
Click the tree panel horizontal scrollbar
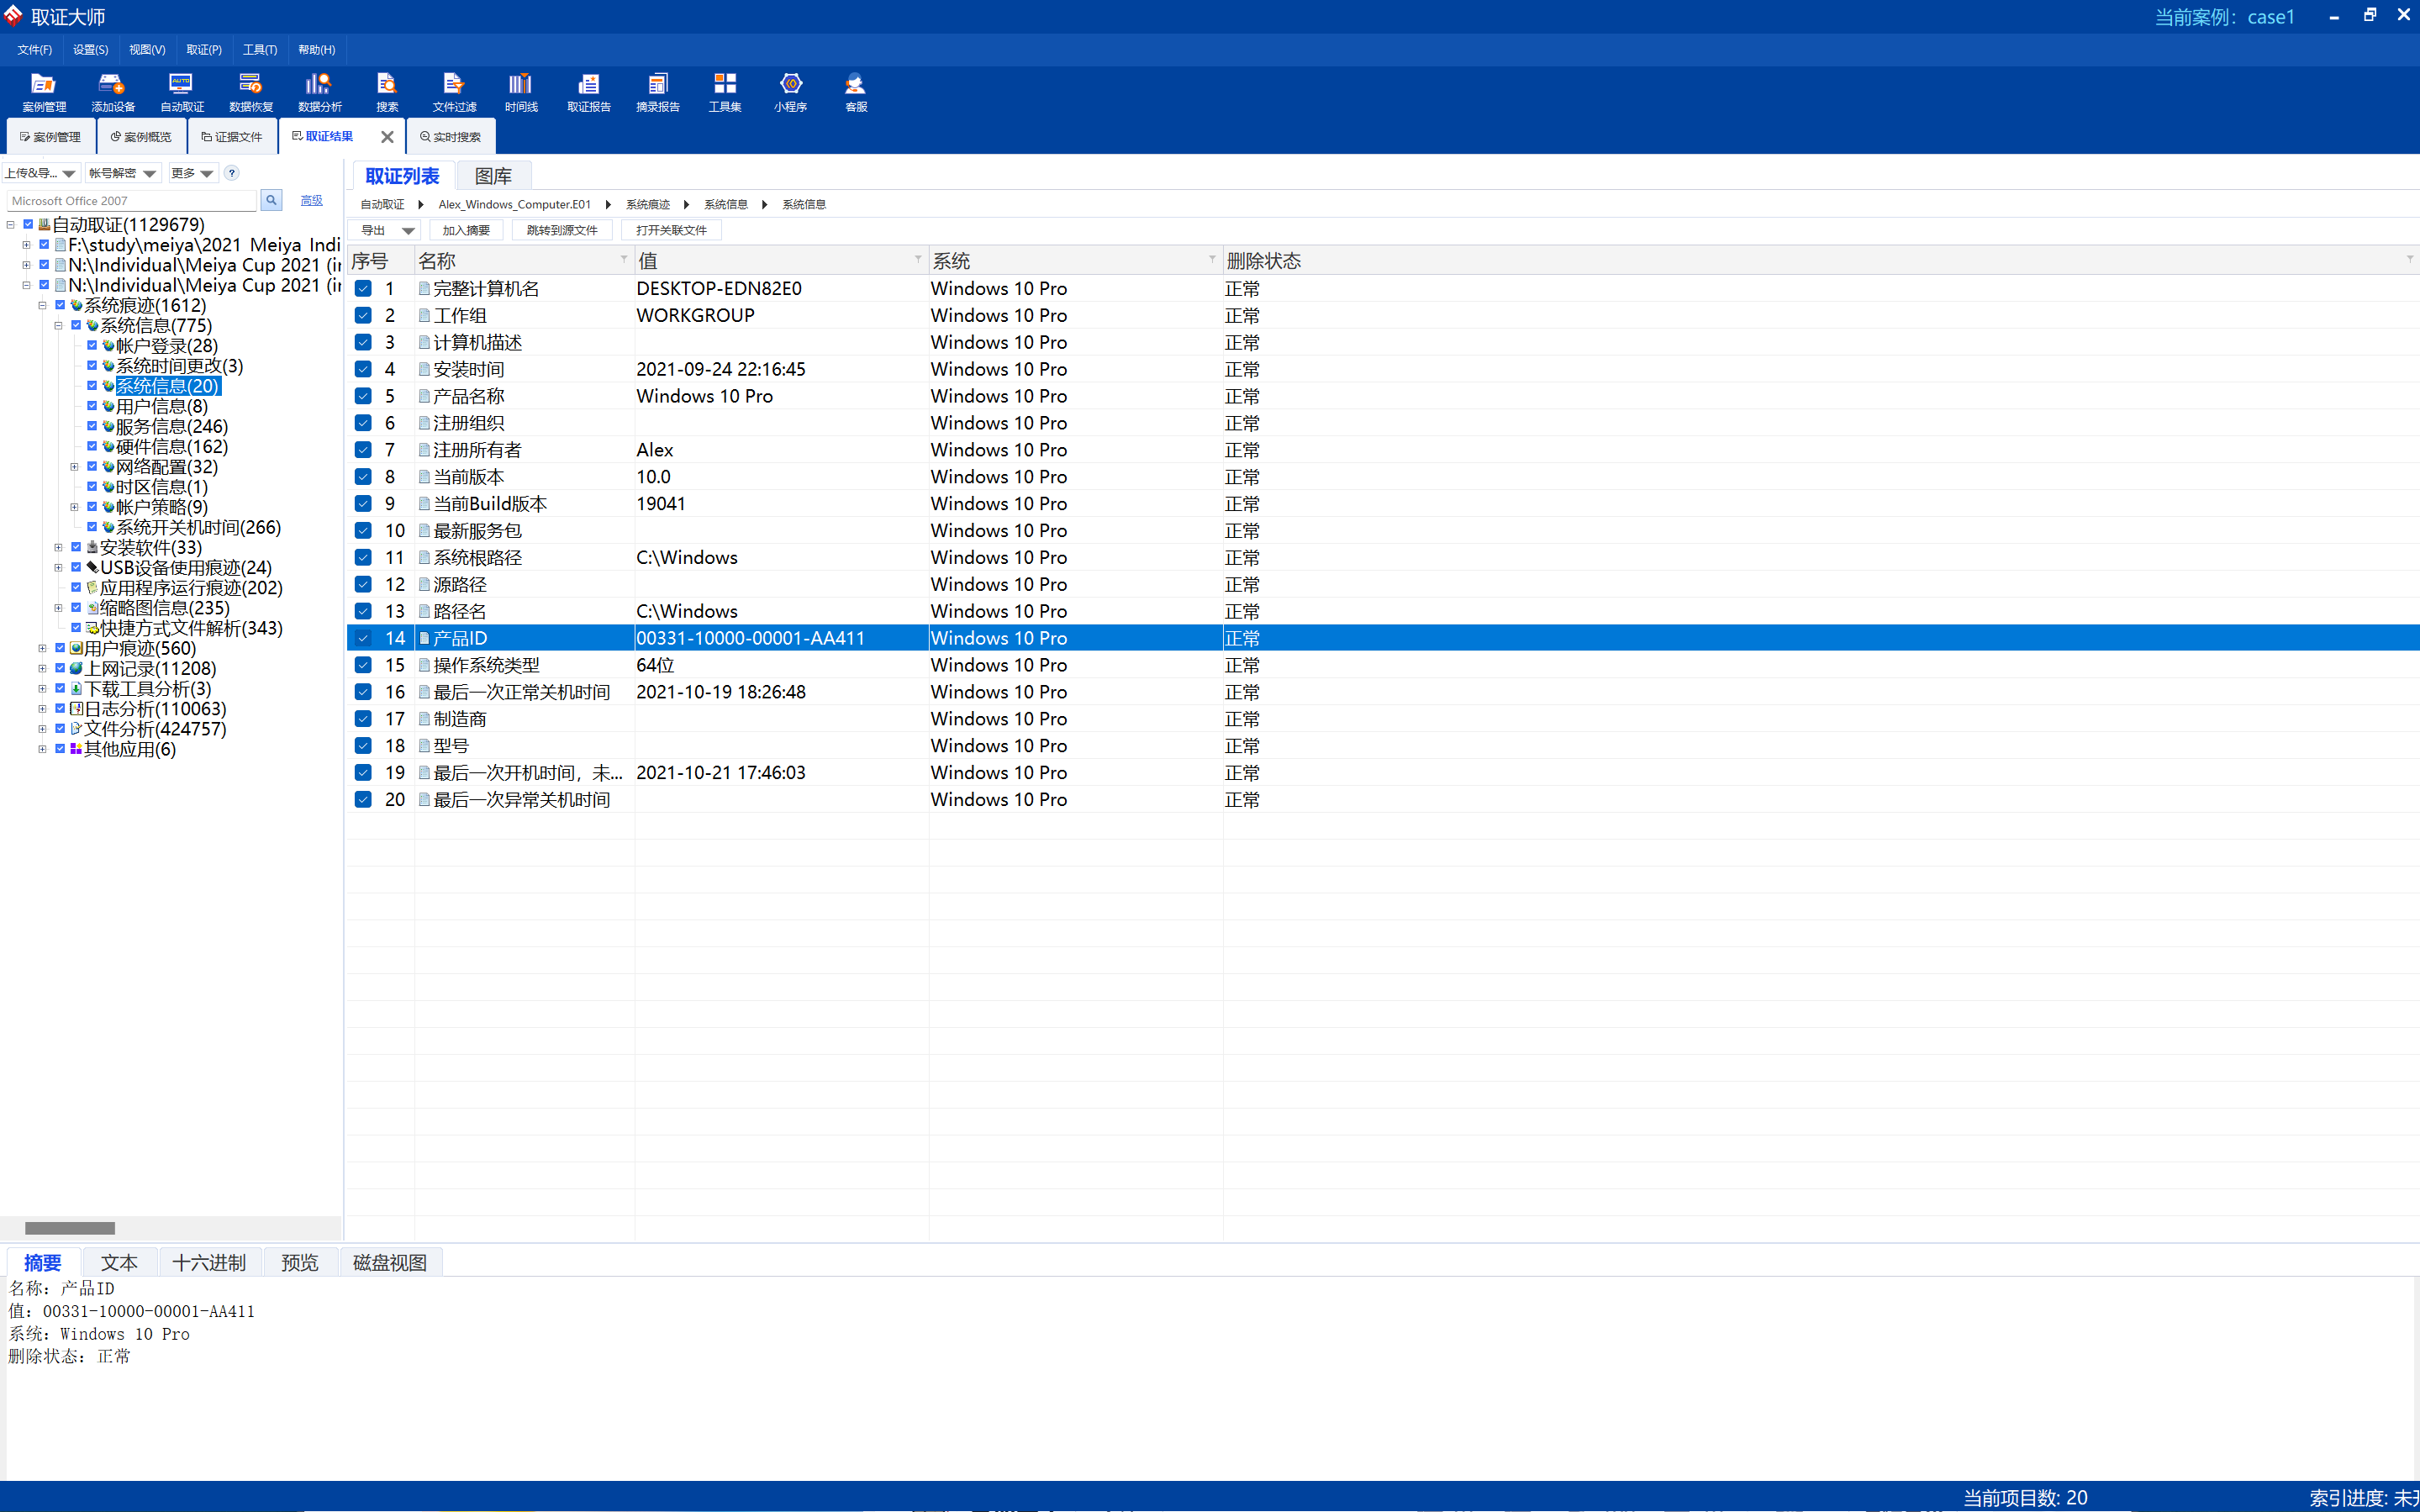tap(69, 1227)
